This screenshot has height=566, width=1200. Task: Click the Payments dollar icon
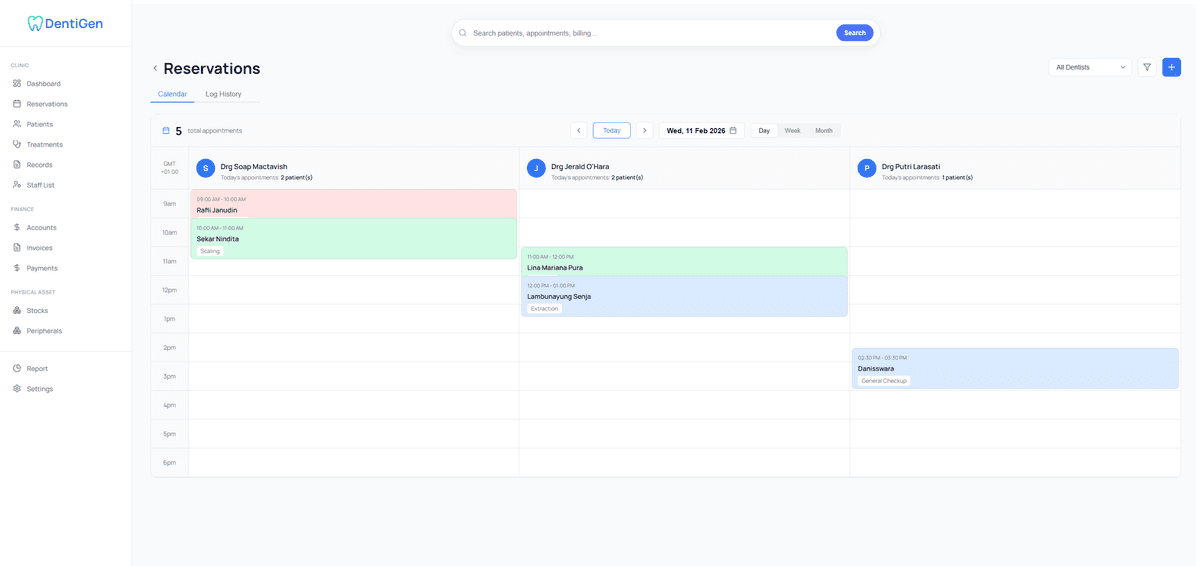click(x=17, y=268)
